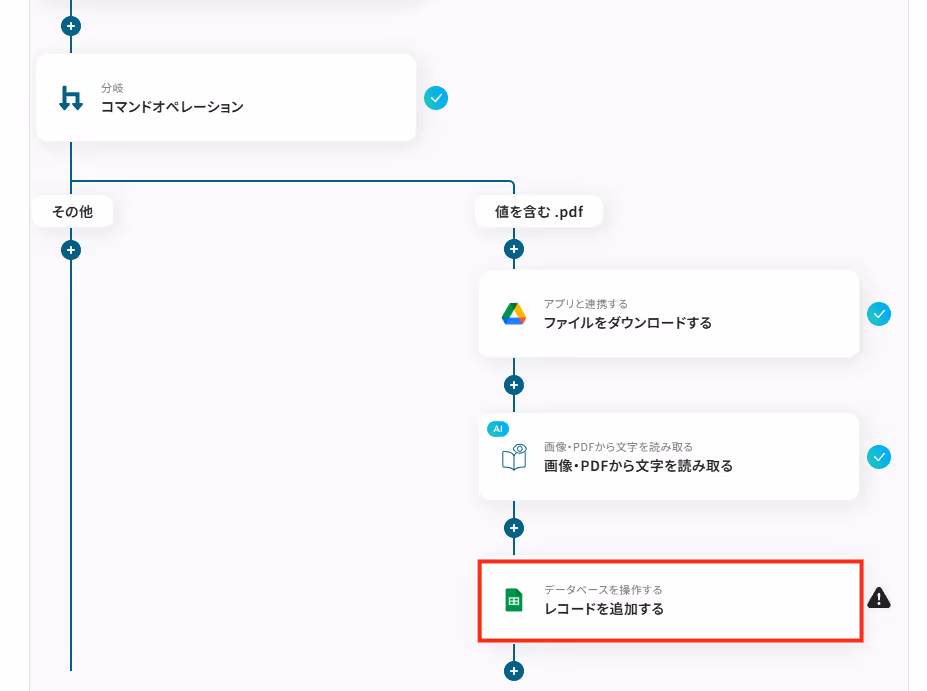
Task: Click the AI badge on the OCR card
Action: (x=498, y=429)
